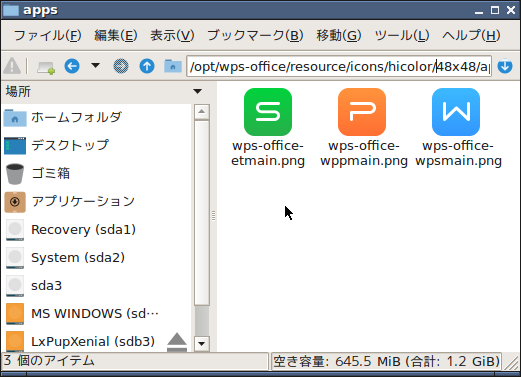The height and width of the screenshot is (377, 521).
Task: Click sidebar scrollbar down arrow
Action: pos(202,344)
